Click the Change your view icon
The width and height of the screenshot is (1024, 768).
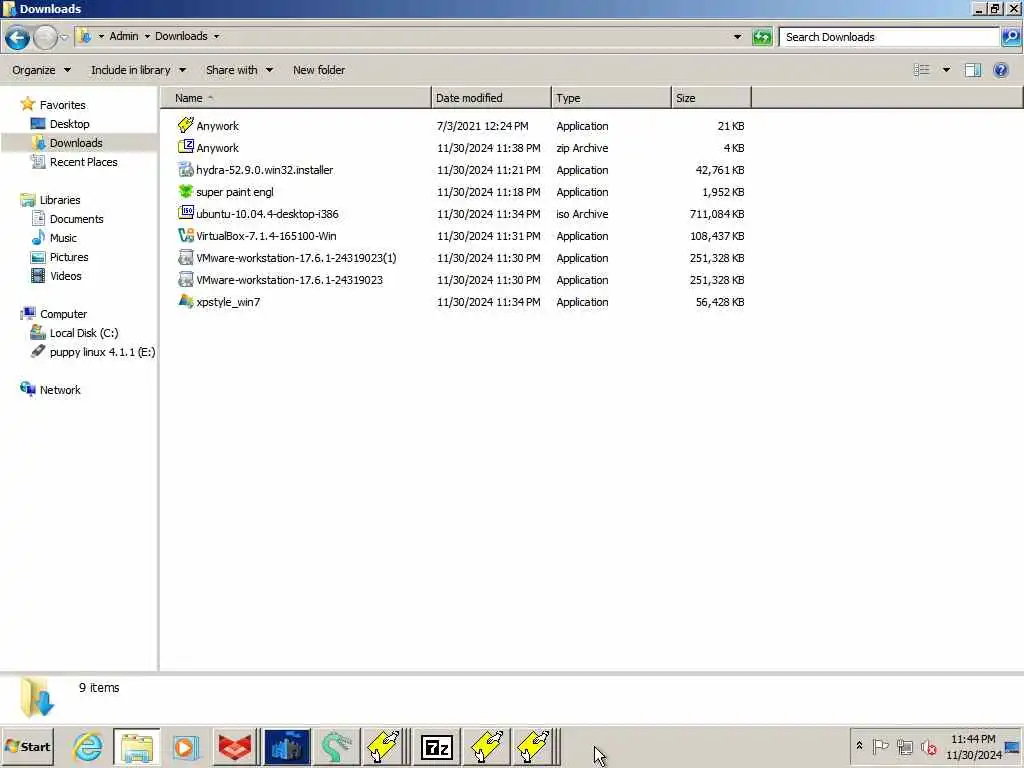tap(921, 70)
